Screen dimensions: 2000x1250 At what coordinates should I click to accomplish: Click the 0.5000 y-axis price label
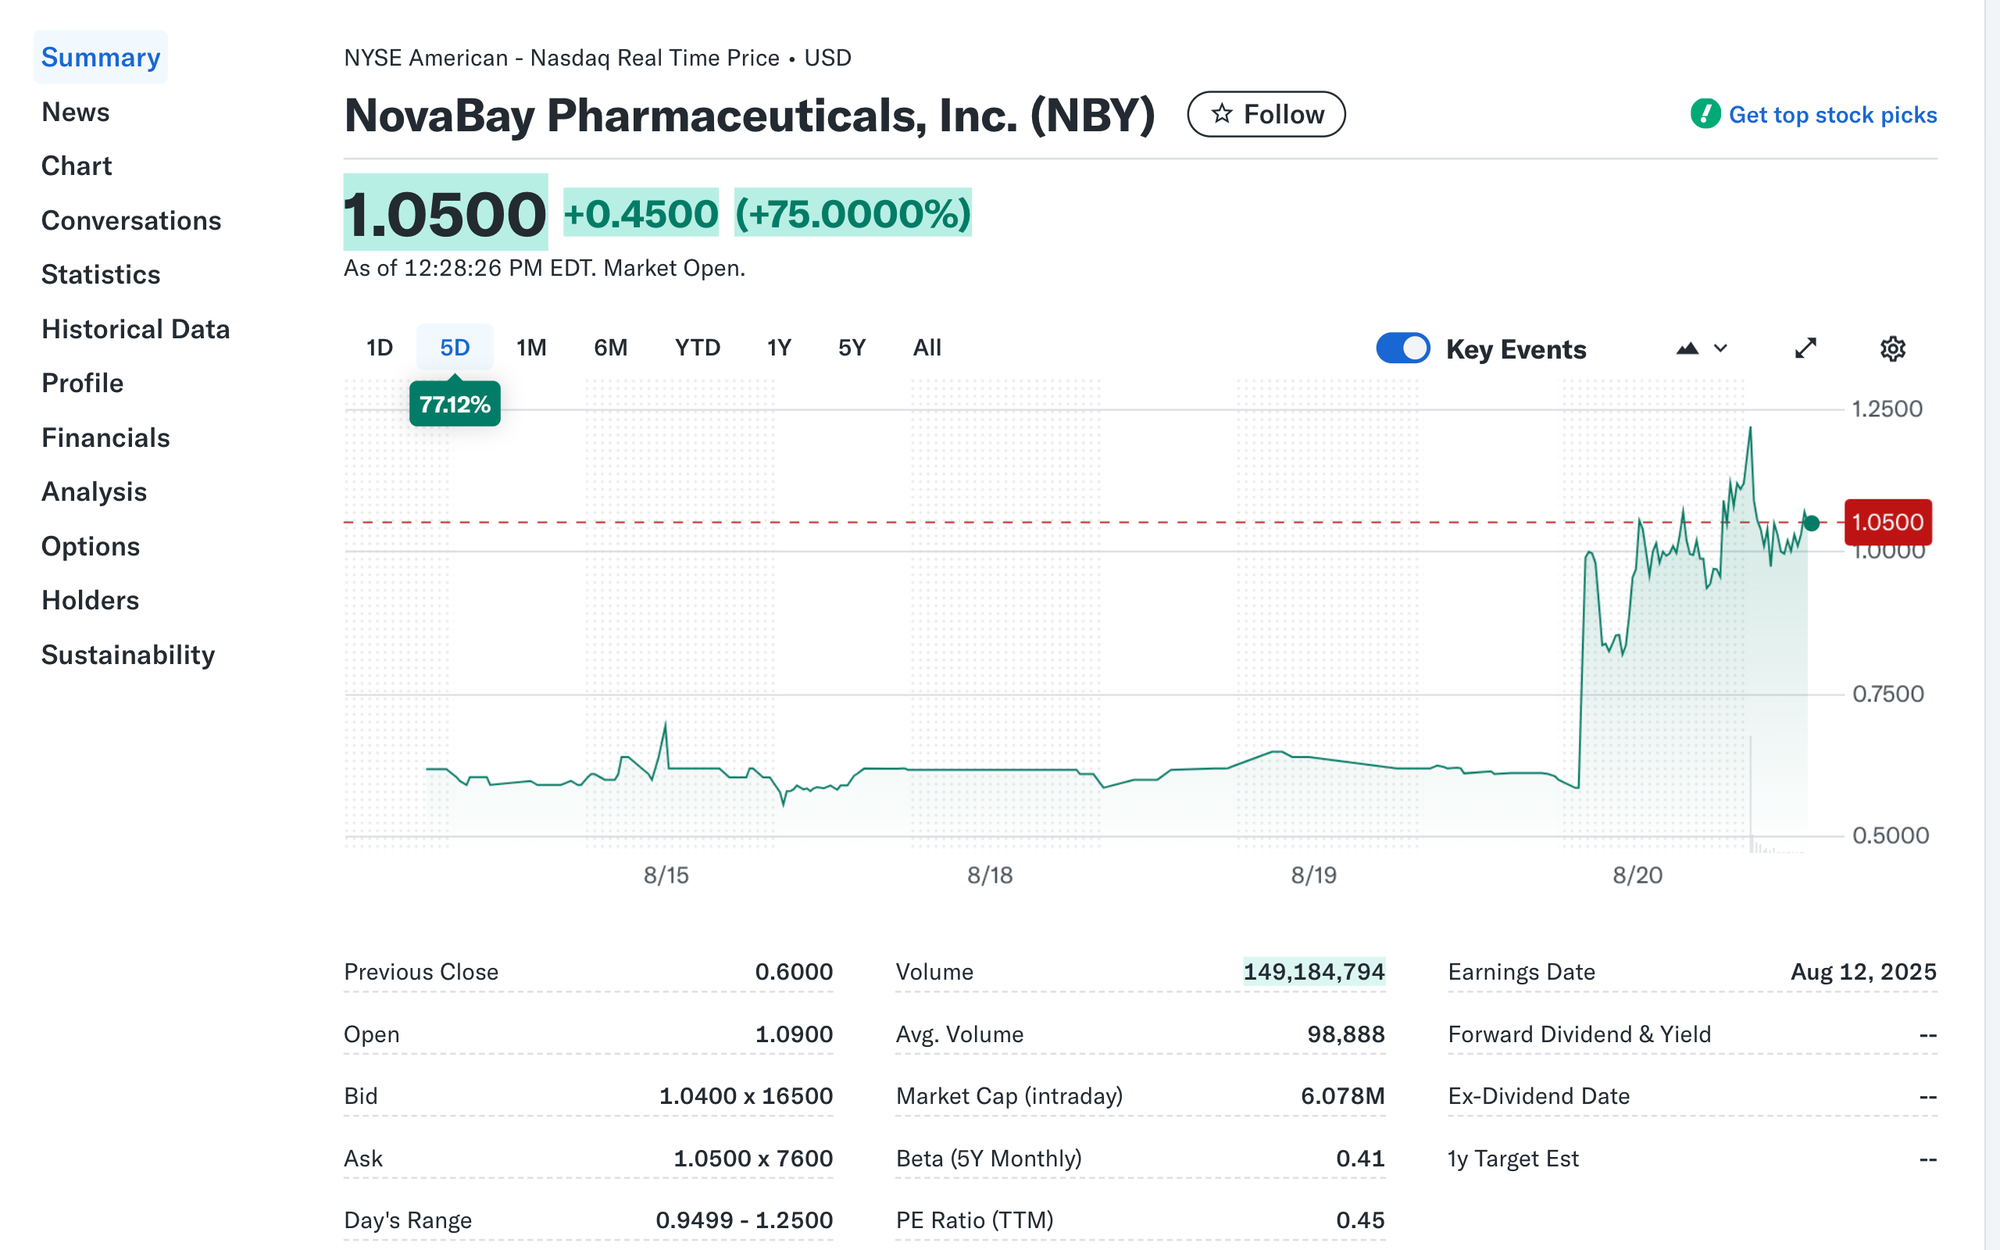[x=1890, y=835]
